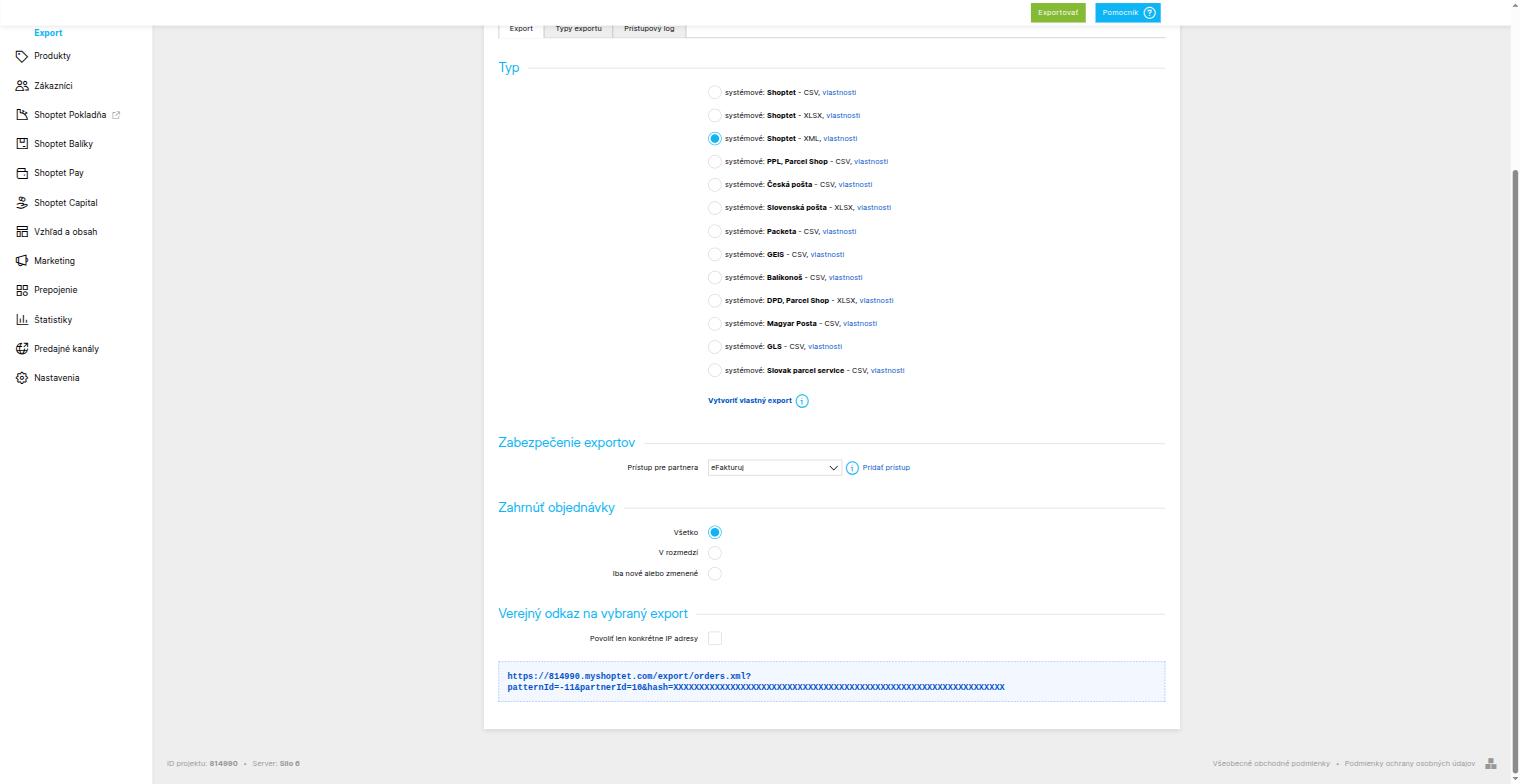1520x784 pixels.
Task: Click Shoptet logo icon in footer
Action: pyautogui.click(x=1490, y=764)
